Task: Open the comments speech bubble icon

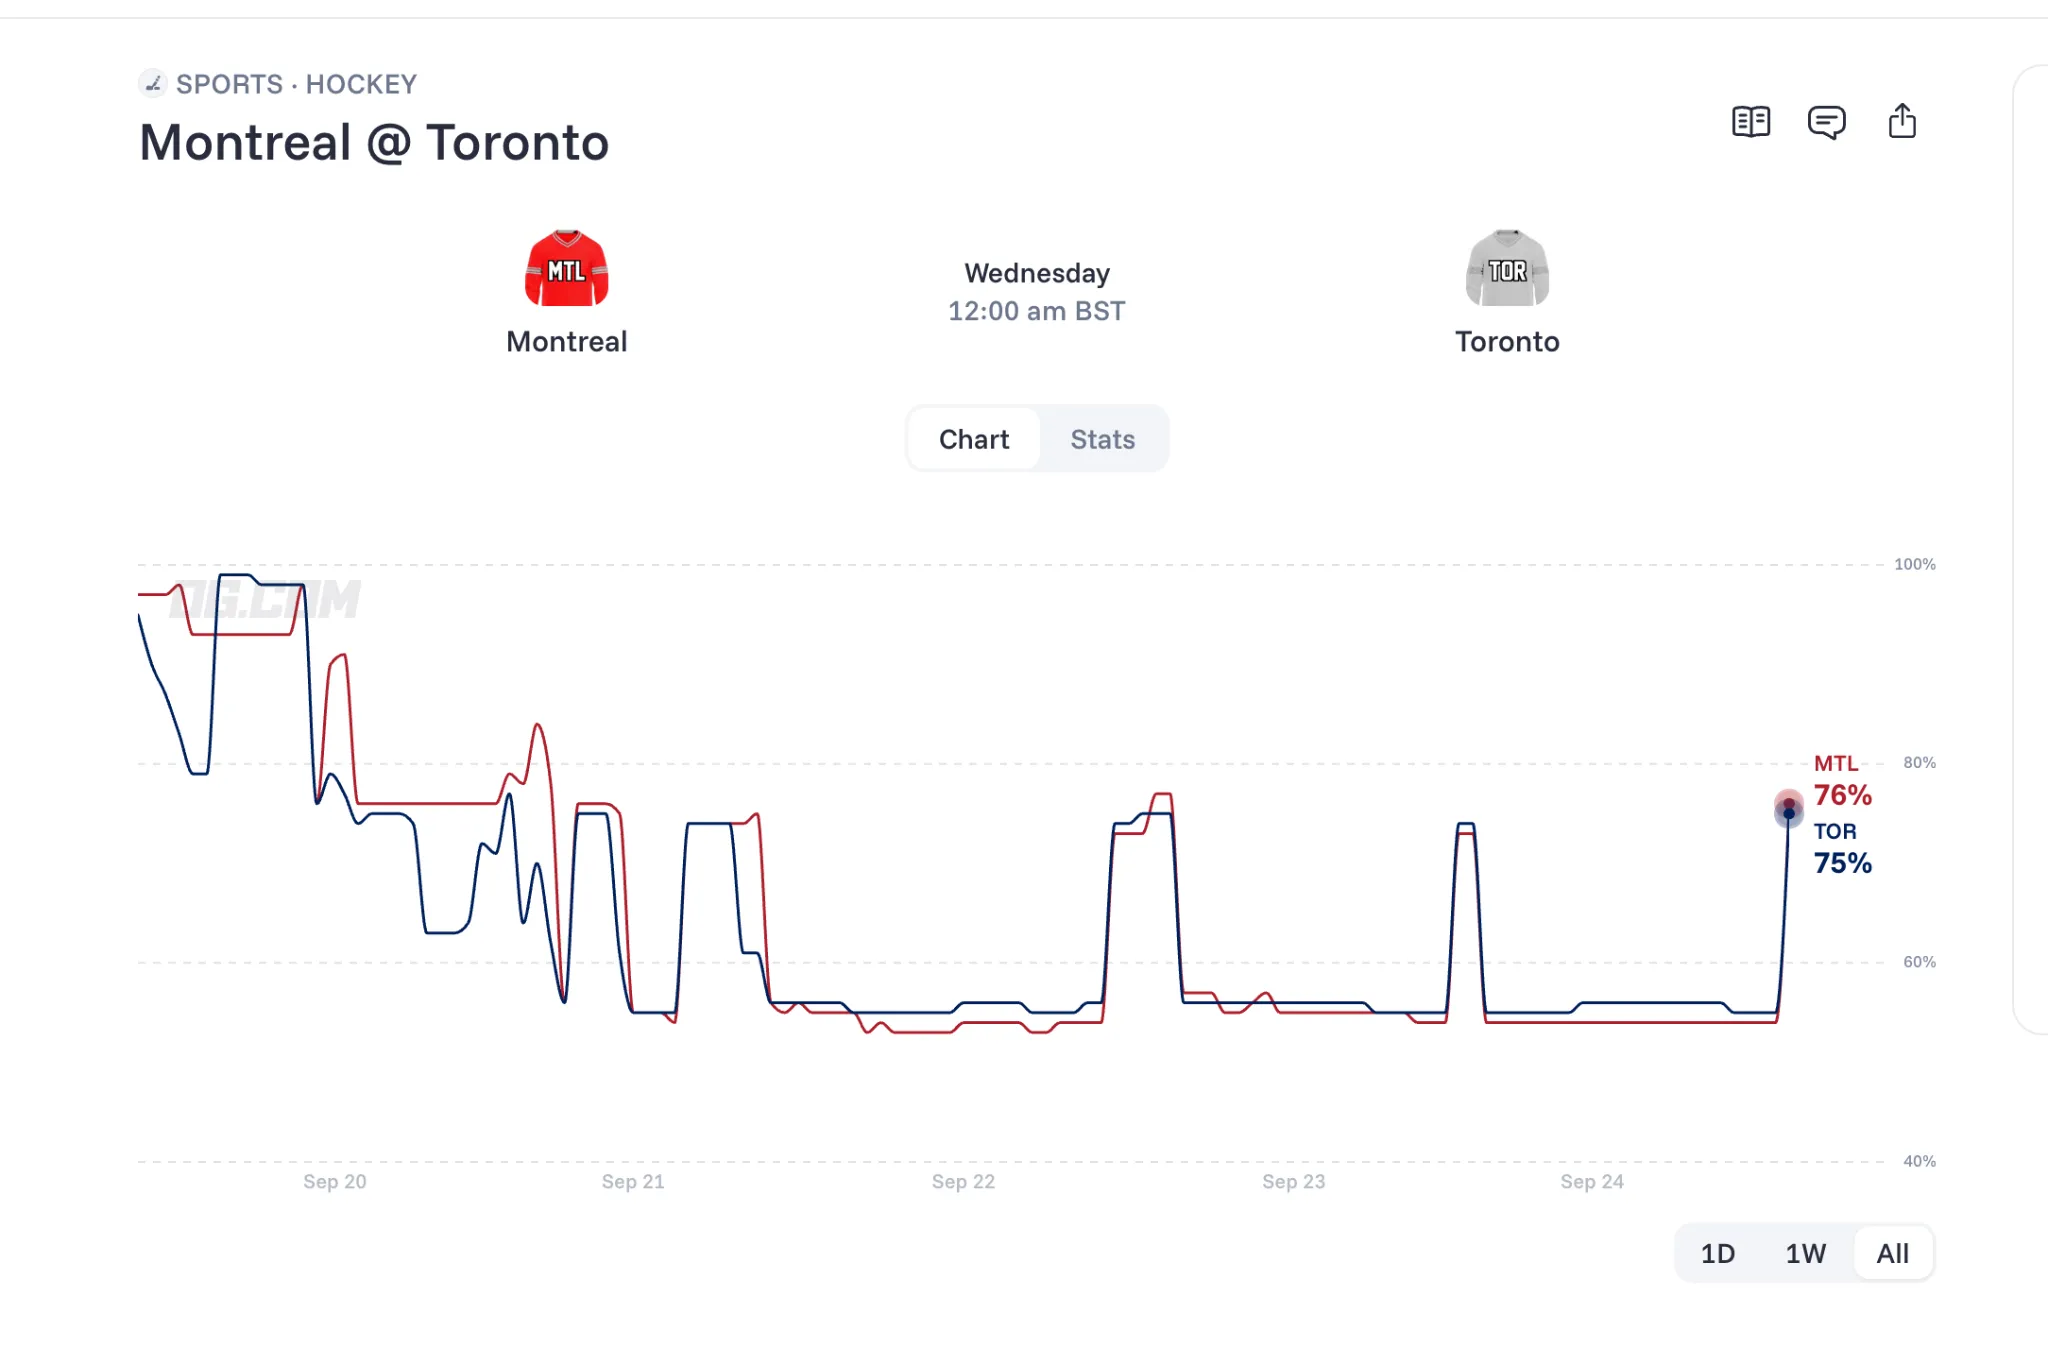Action: pyautogui.click(x=1826, y=122)
